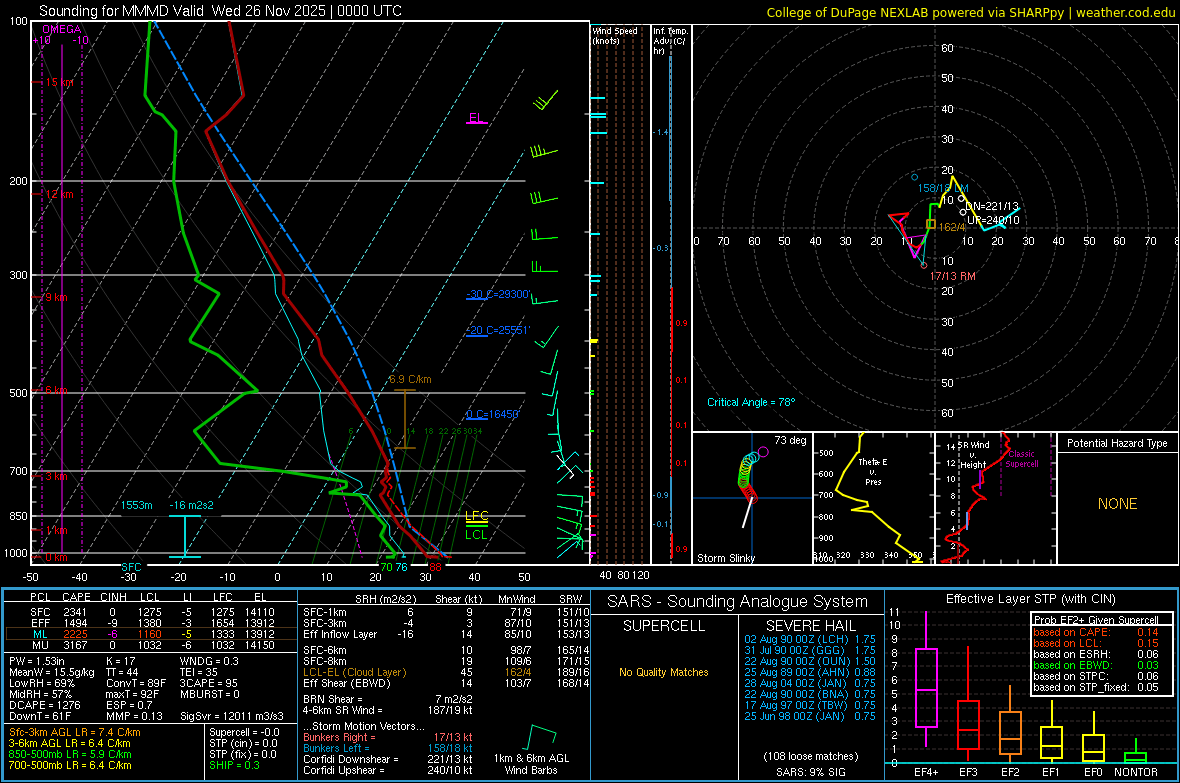Screen dimensions: 1180x783
Task: Click the "SigSvr = 12011 m3/s3" value
Action: click(232, 717)
